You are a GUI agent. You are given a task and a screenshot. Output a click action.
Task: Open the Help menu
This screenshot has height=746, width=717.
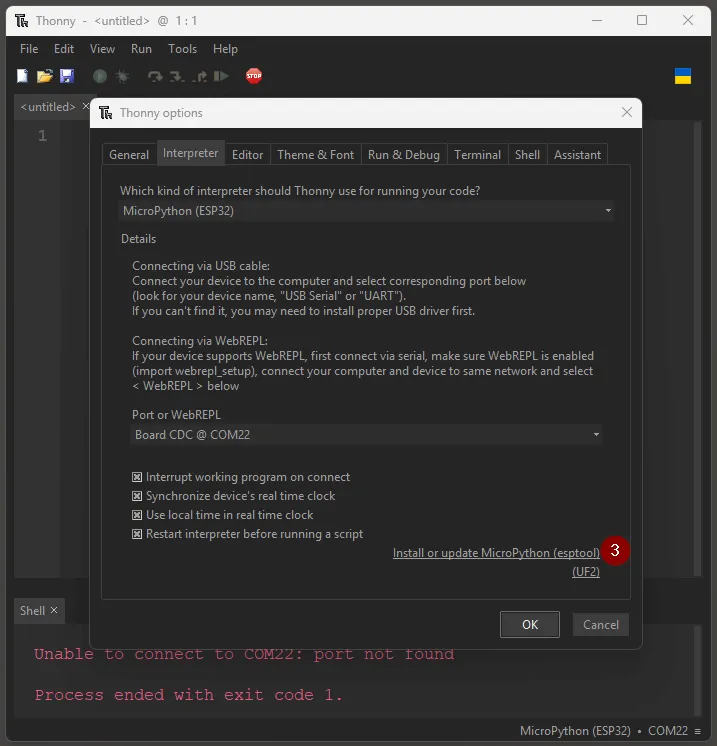pyautogui.click(x=225, y=49)
